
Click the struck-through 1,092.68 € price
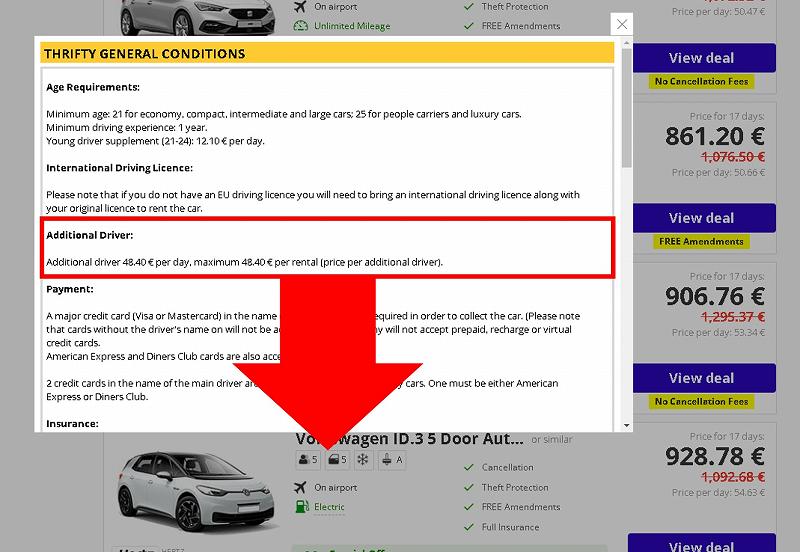coord(733,477)
